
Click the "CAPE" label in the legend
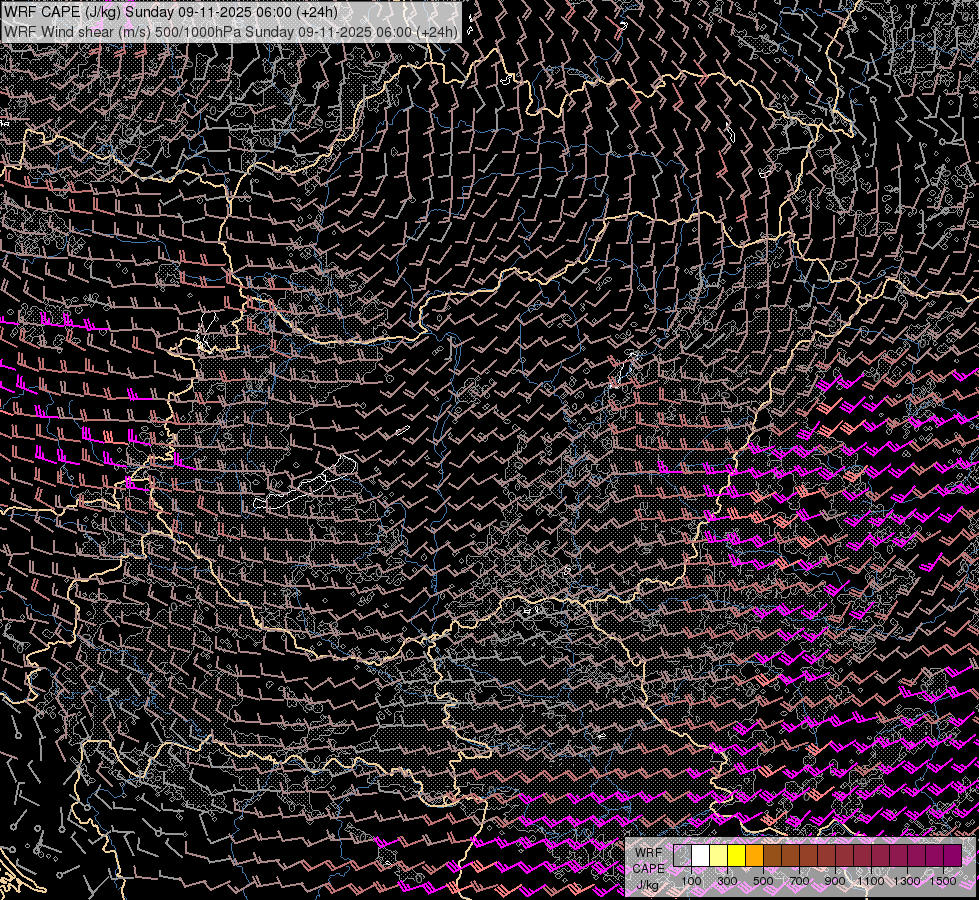pyautogui.click(x=648, y=869)
